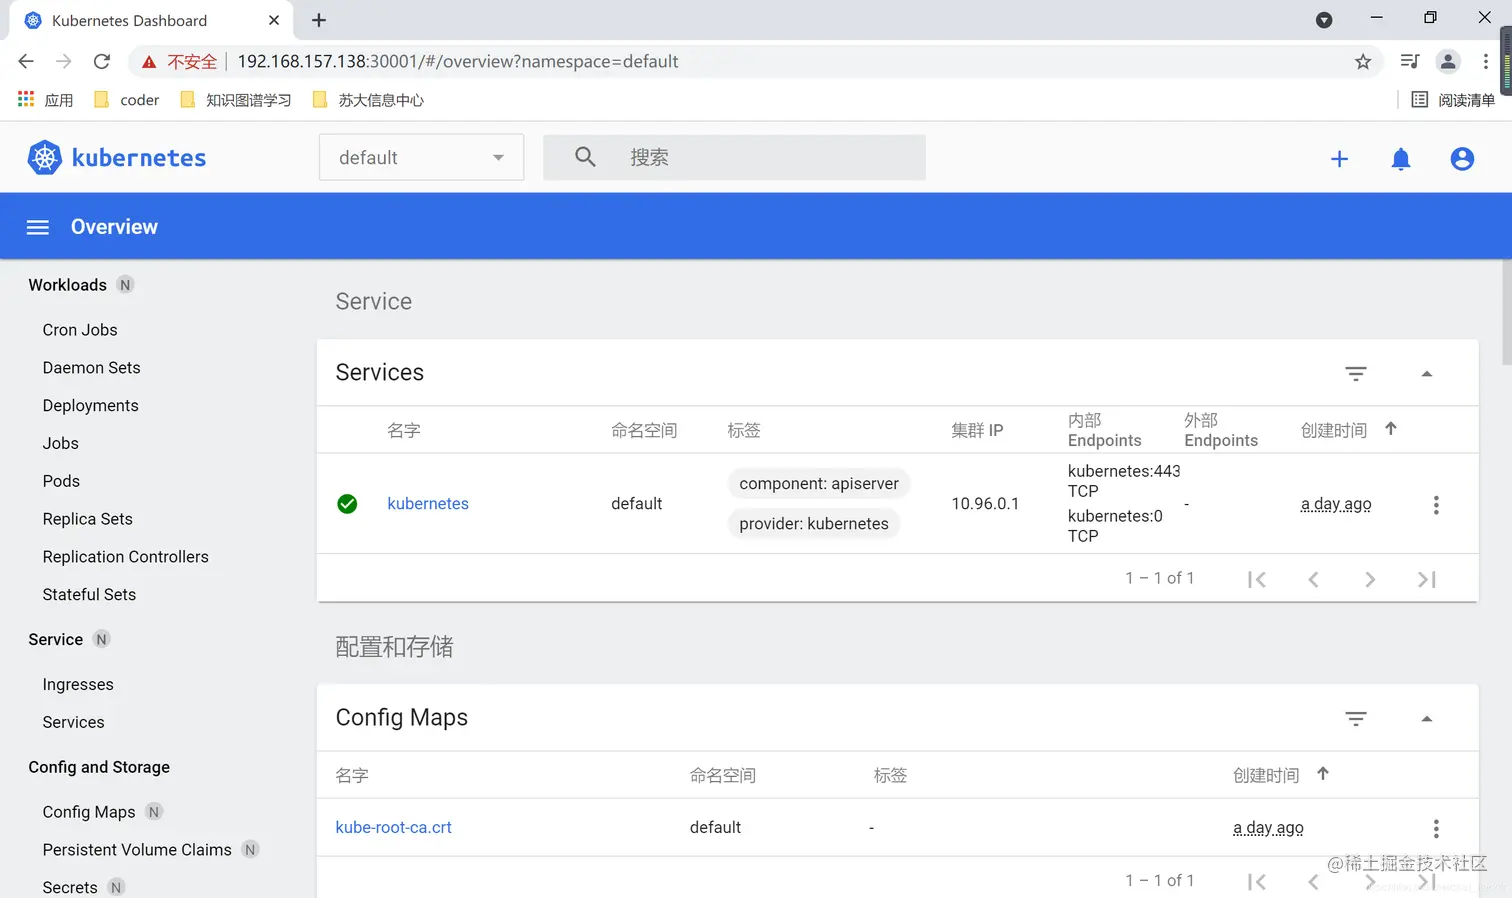The width and height of the screenshot is (1512, 898).
Task: Go to last page of Services list
Action: point(1427,579)
